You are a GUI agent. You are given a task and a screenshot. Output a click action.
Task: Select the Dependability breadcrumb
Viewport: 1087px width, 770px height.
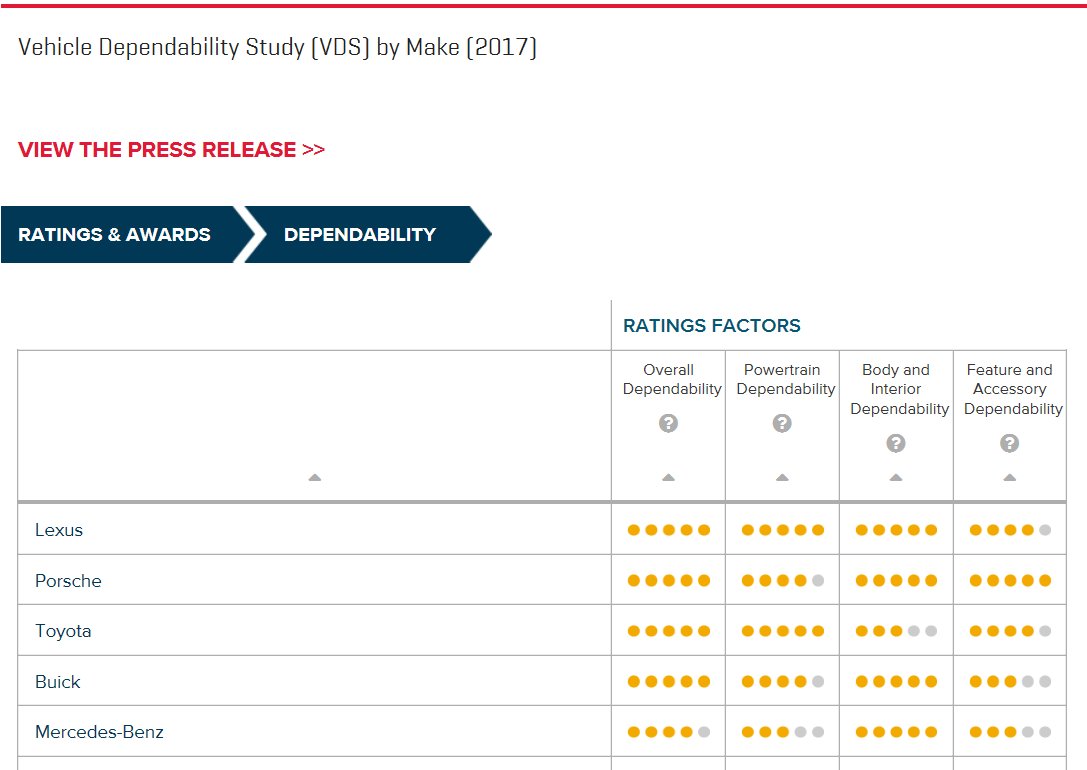367,234
